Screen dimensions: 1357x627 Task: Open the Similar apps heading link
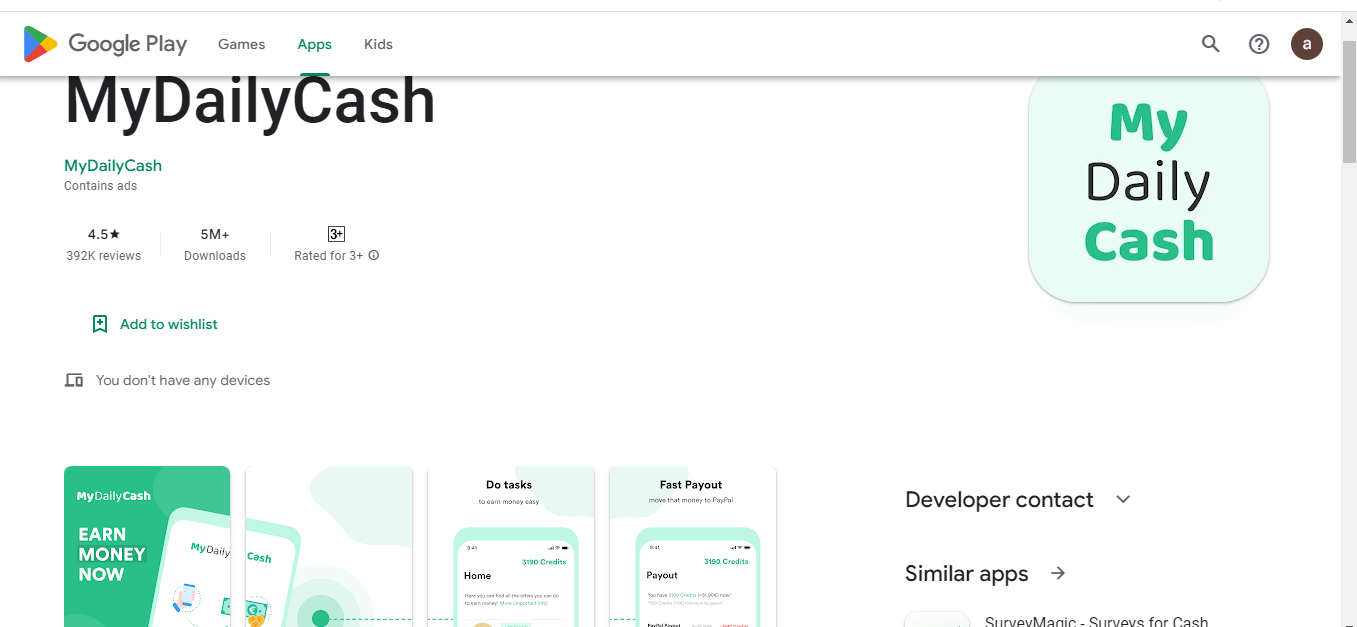[x=966, y=573]
